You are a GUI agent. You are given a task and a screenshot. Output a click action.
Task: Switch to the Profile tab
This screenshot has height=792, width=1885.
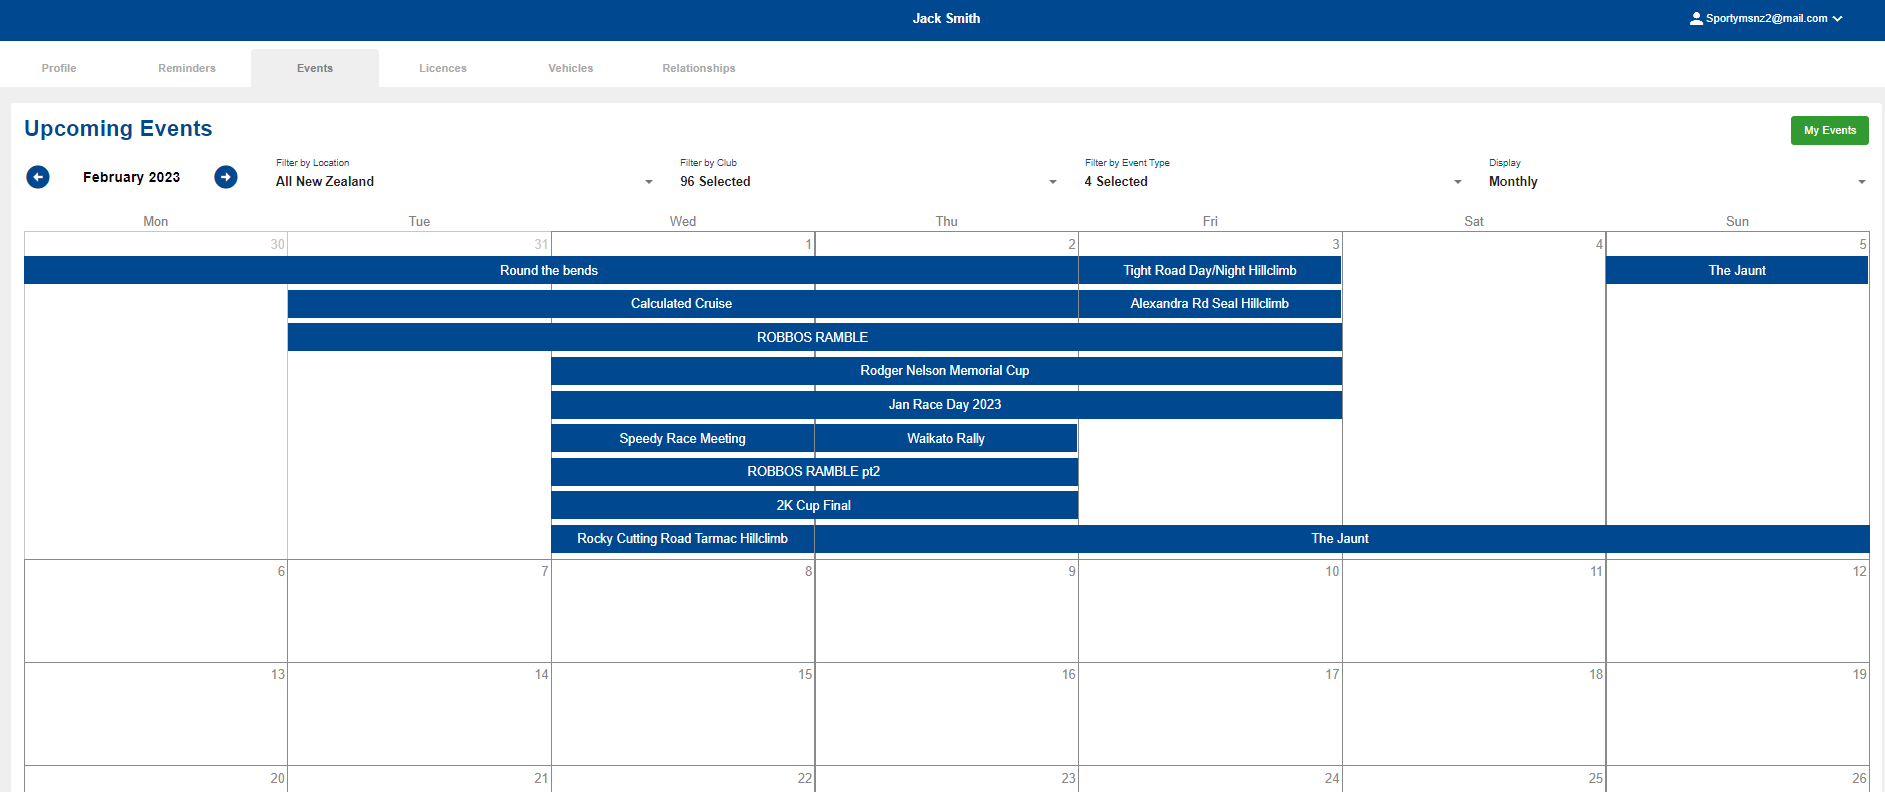[x=59, y=68]
